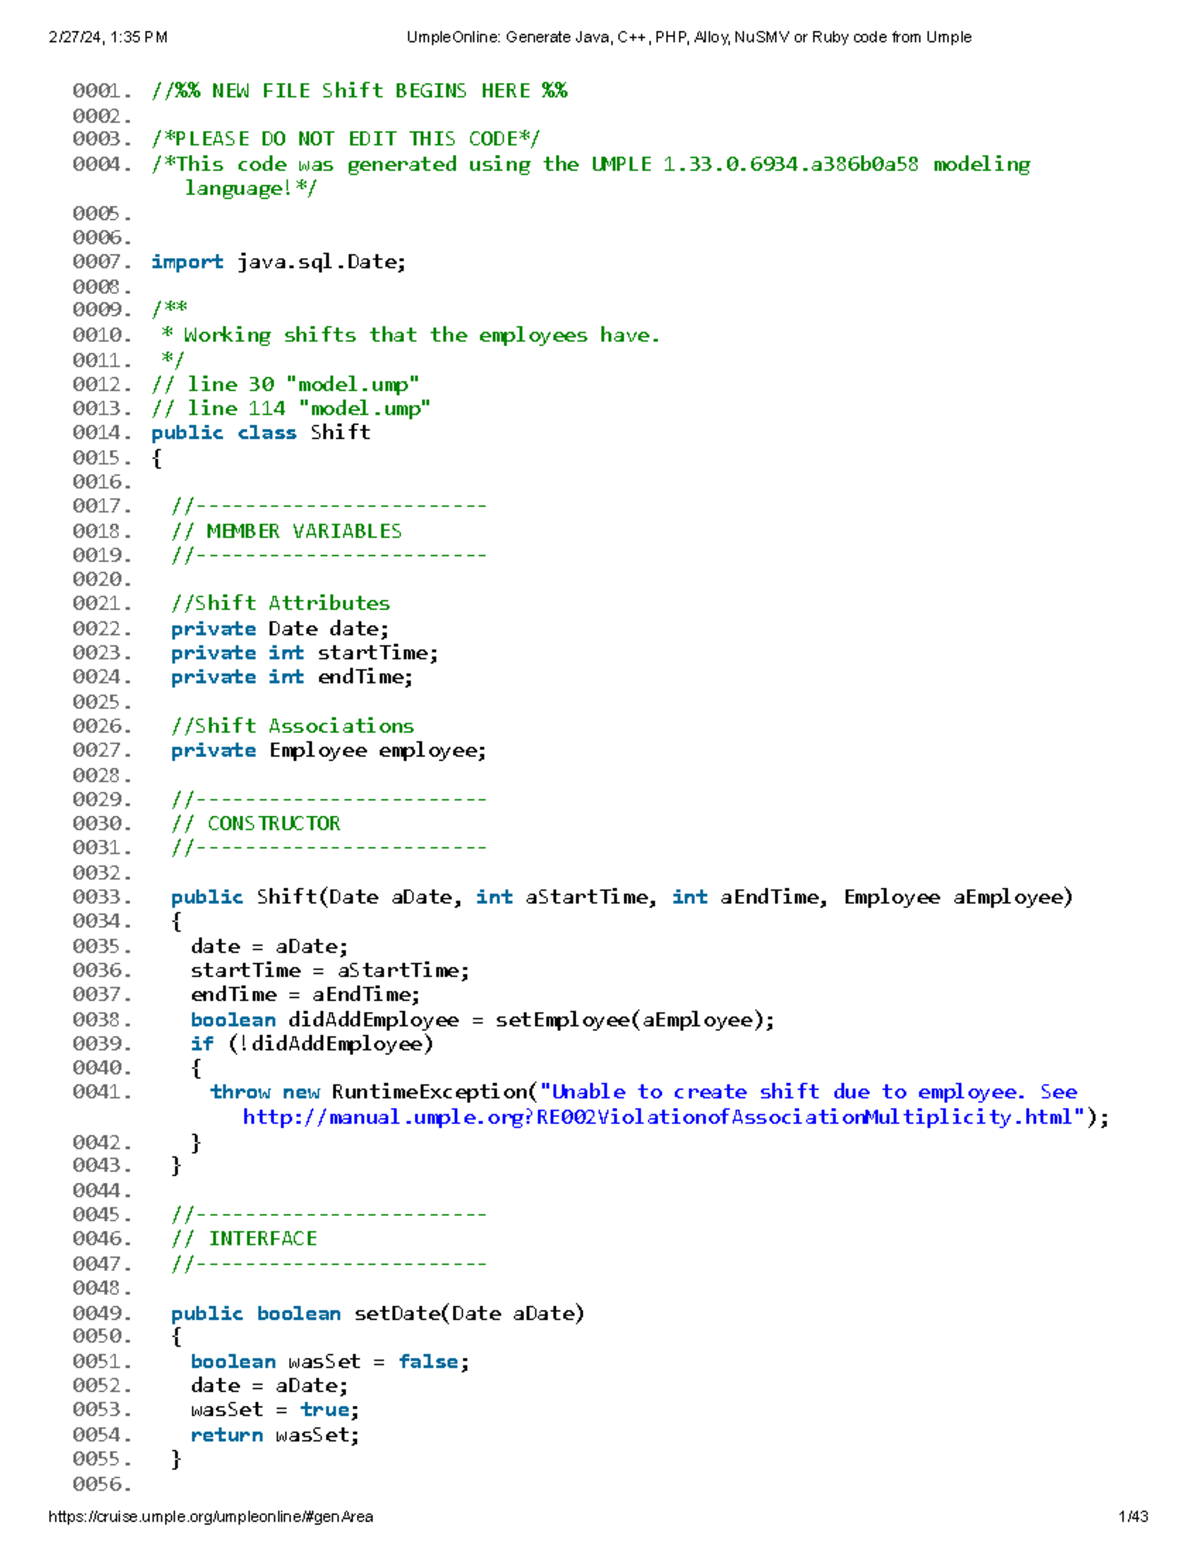Select the Shift Attributes comment
Screen dimensions: 1200x1553
pyautogui.click(x=281, y=603)
